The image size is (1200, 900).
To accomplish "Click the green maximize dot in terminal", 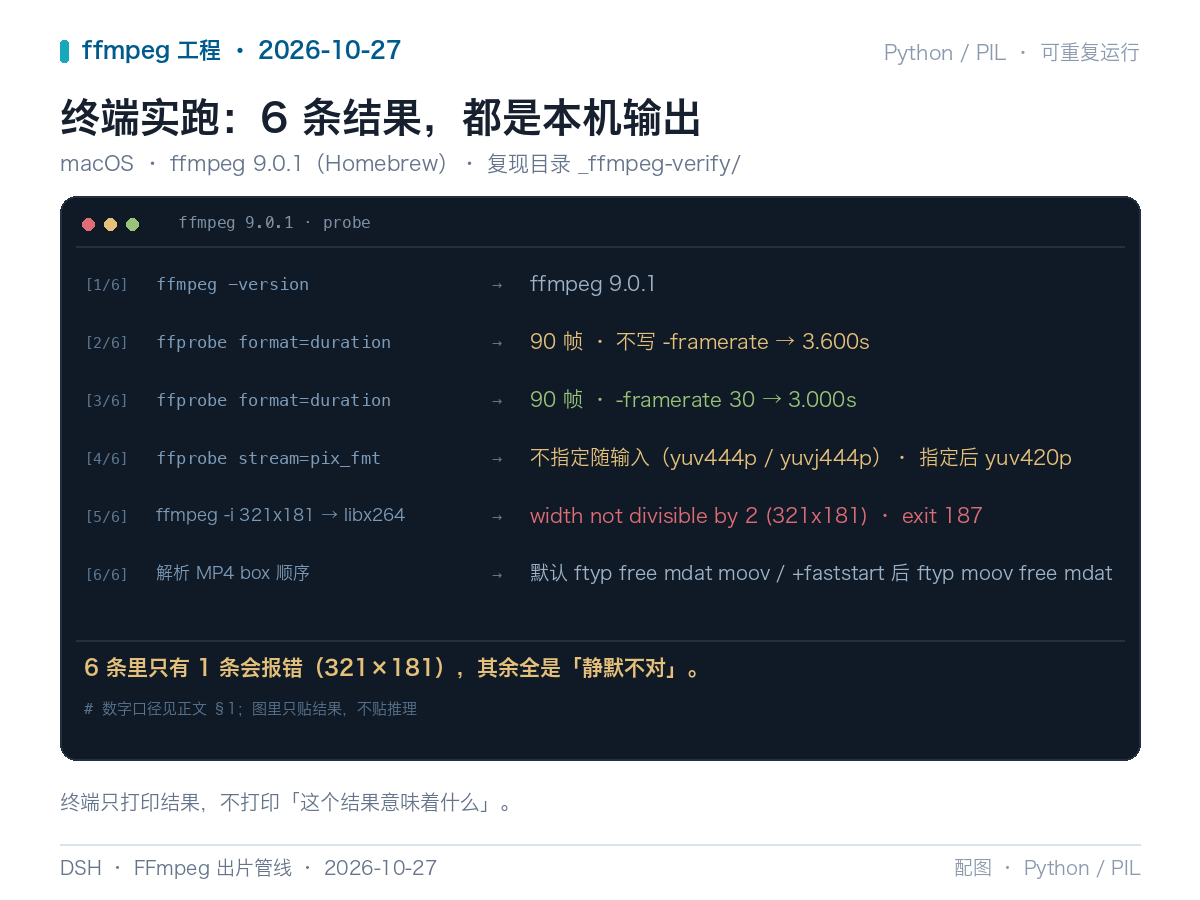I will tap(132, 224).
